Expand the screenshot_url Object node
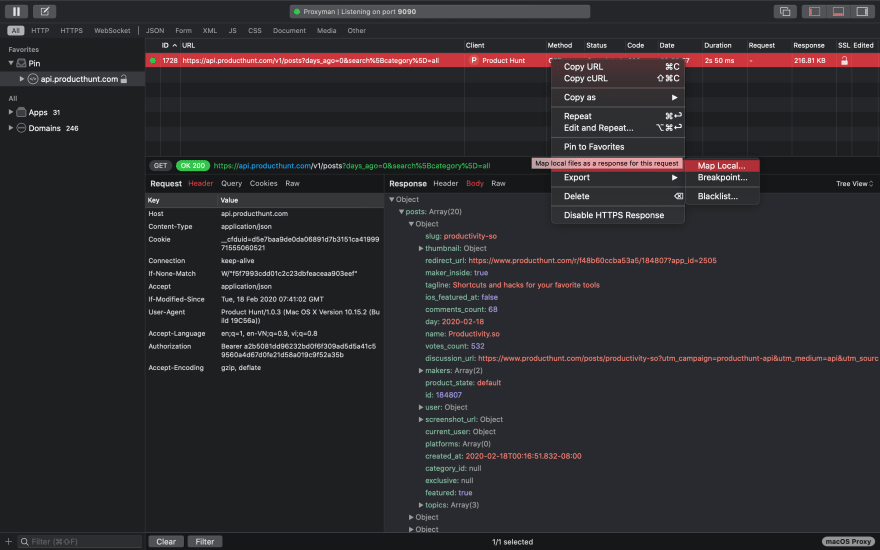This screenshot has width=880, height=550. pyautogui.click(x=420, y=419)
